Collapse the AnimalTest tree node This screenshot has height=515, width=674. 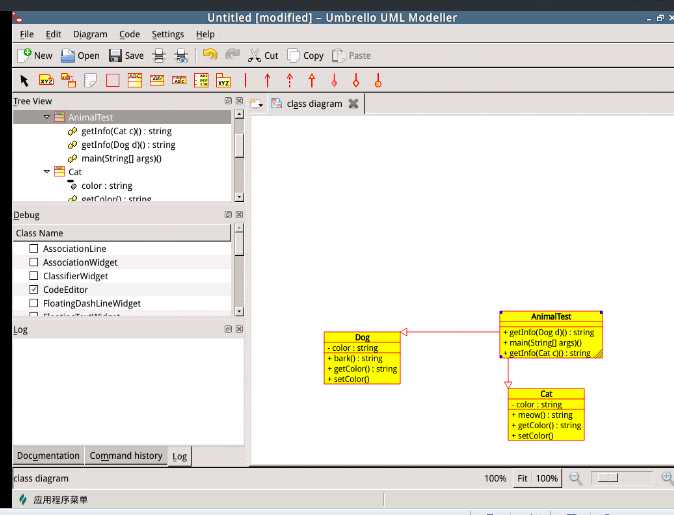[x=46, y=117]
